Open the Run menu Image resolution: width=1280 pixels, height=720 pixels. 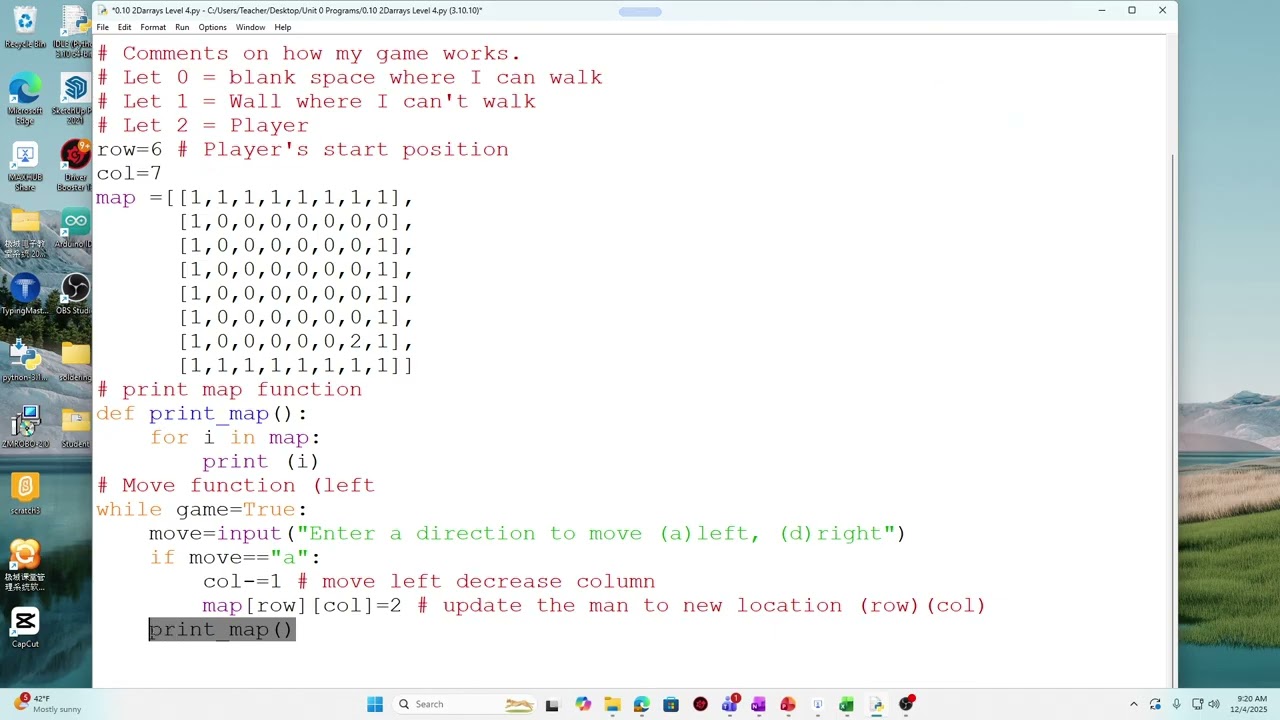(182, 27)
